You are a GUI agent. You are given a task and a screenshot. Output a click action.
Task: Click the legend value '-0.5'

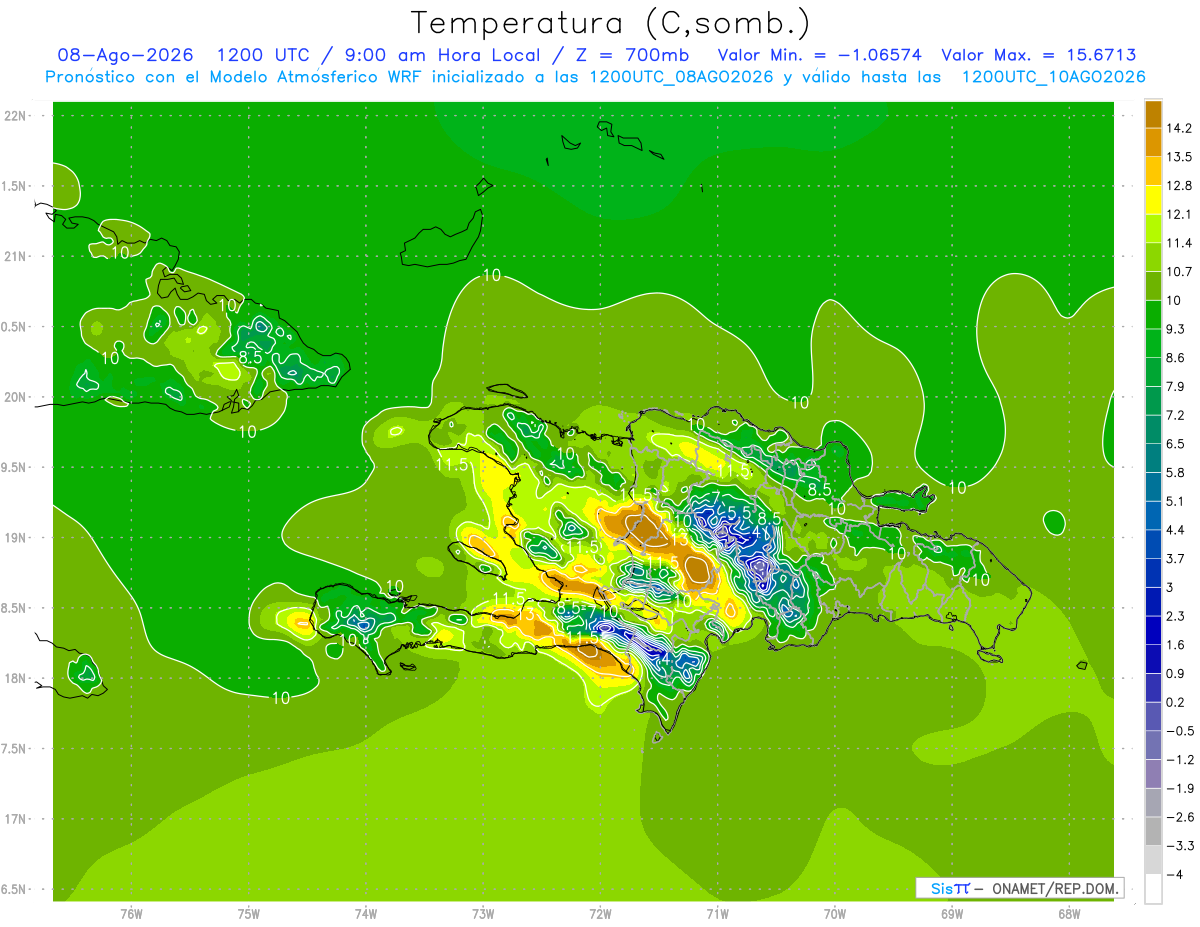(x=1181, y=731)
